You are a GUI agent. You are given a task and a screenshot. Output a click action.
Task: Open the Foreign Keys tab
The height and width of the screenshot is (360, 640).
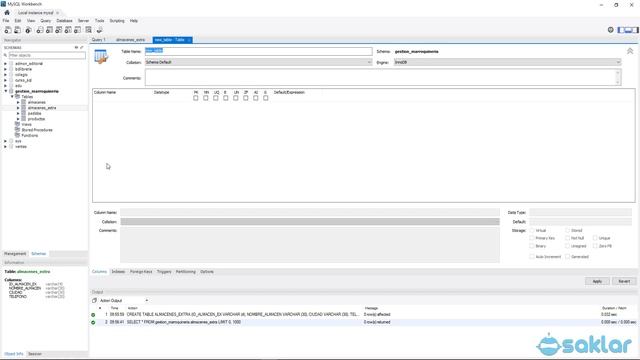tap(141, 272)
